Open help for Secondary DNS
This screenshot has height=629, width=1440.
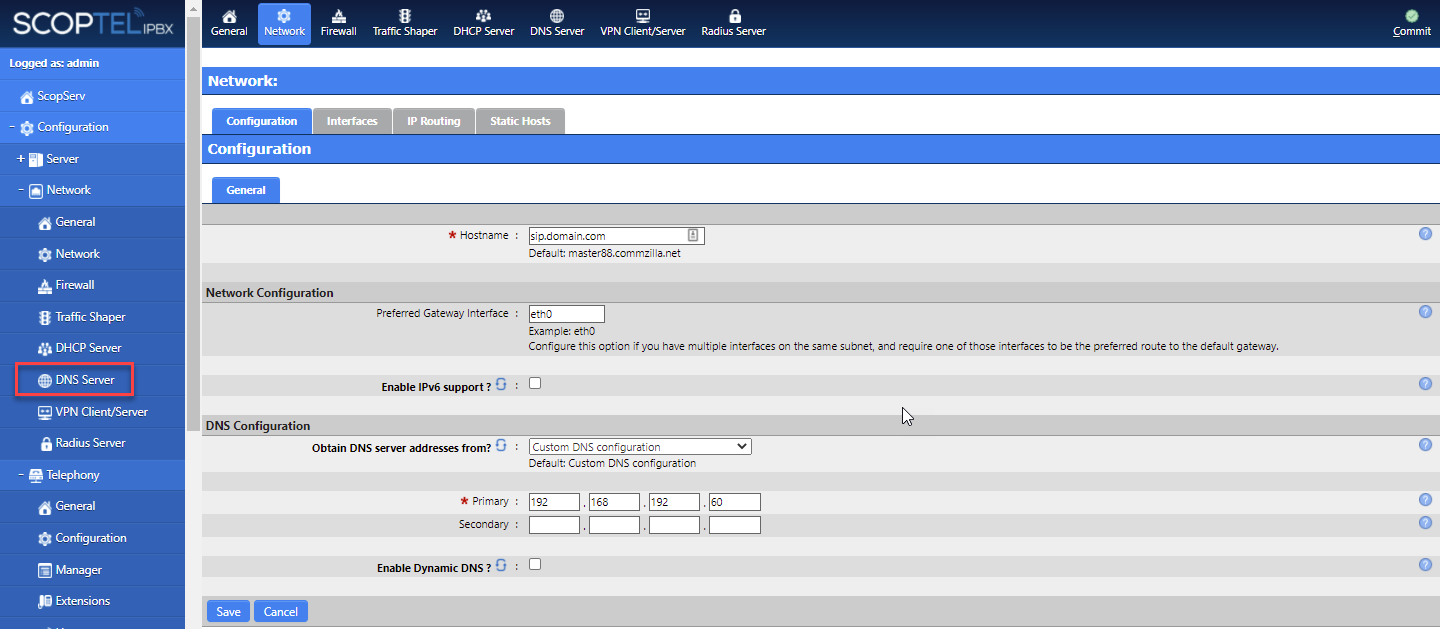[1425, 523]
